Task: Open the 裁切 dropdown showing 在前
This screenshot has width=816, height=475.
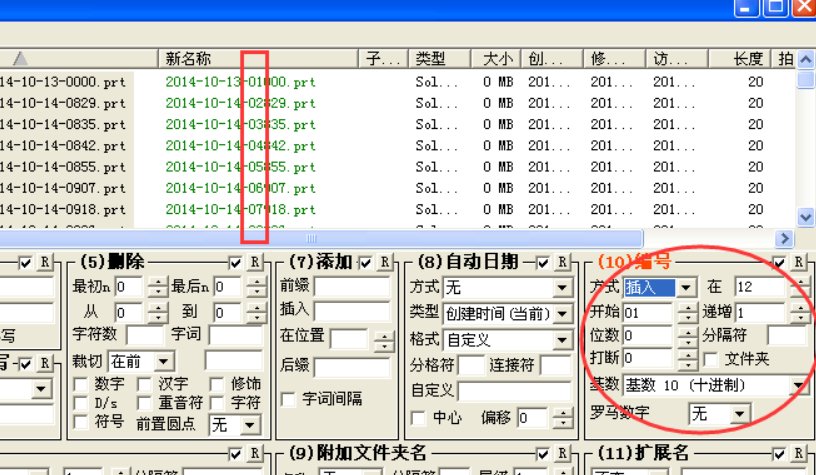Action: point(163,361)
